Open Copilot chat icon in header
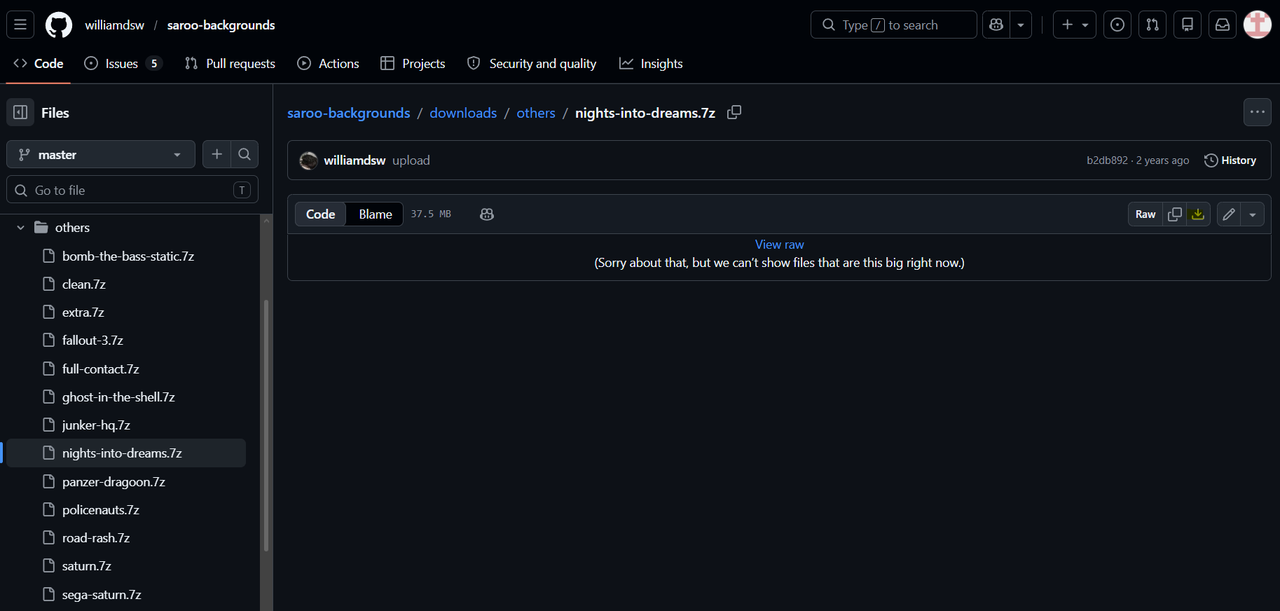The width and height of the screenshot is (1280, 611). pos(996,25)
